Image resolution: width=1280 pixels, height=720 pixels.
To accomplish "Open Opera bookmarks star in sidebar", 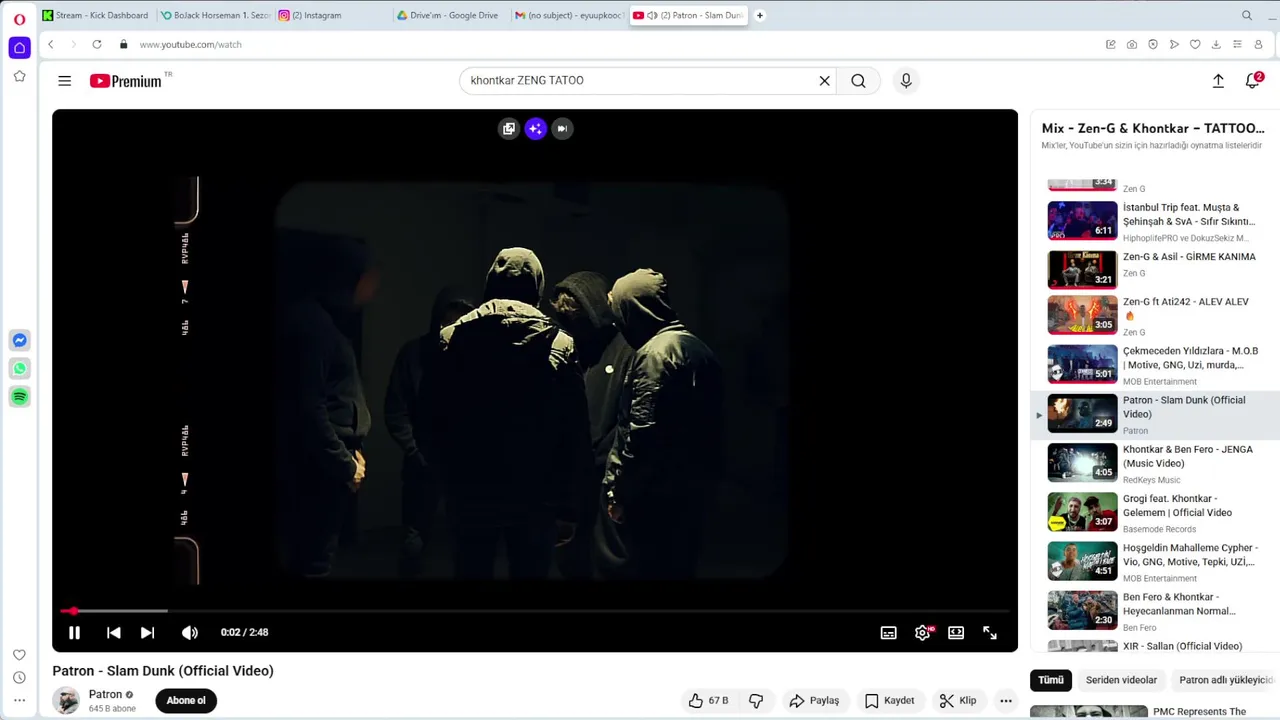I will (19, 76).
